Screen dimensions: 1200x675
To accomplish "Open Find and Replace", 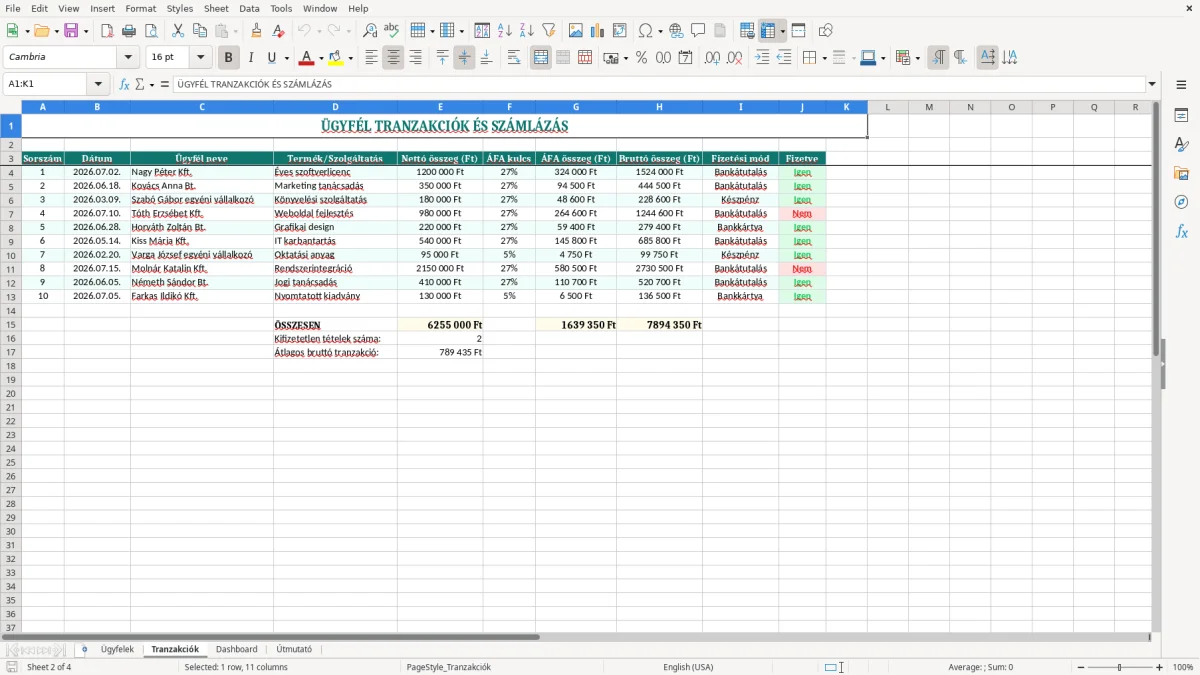I will click(370, 31).
